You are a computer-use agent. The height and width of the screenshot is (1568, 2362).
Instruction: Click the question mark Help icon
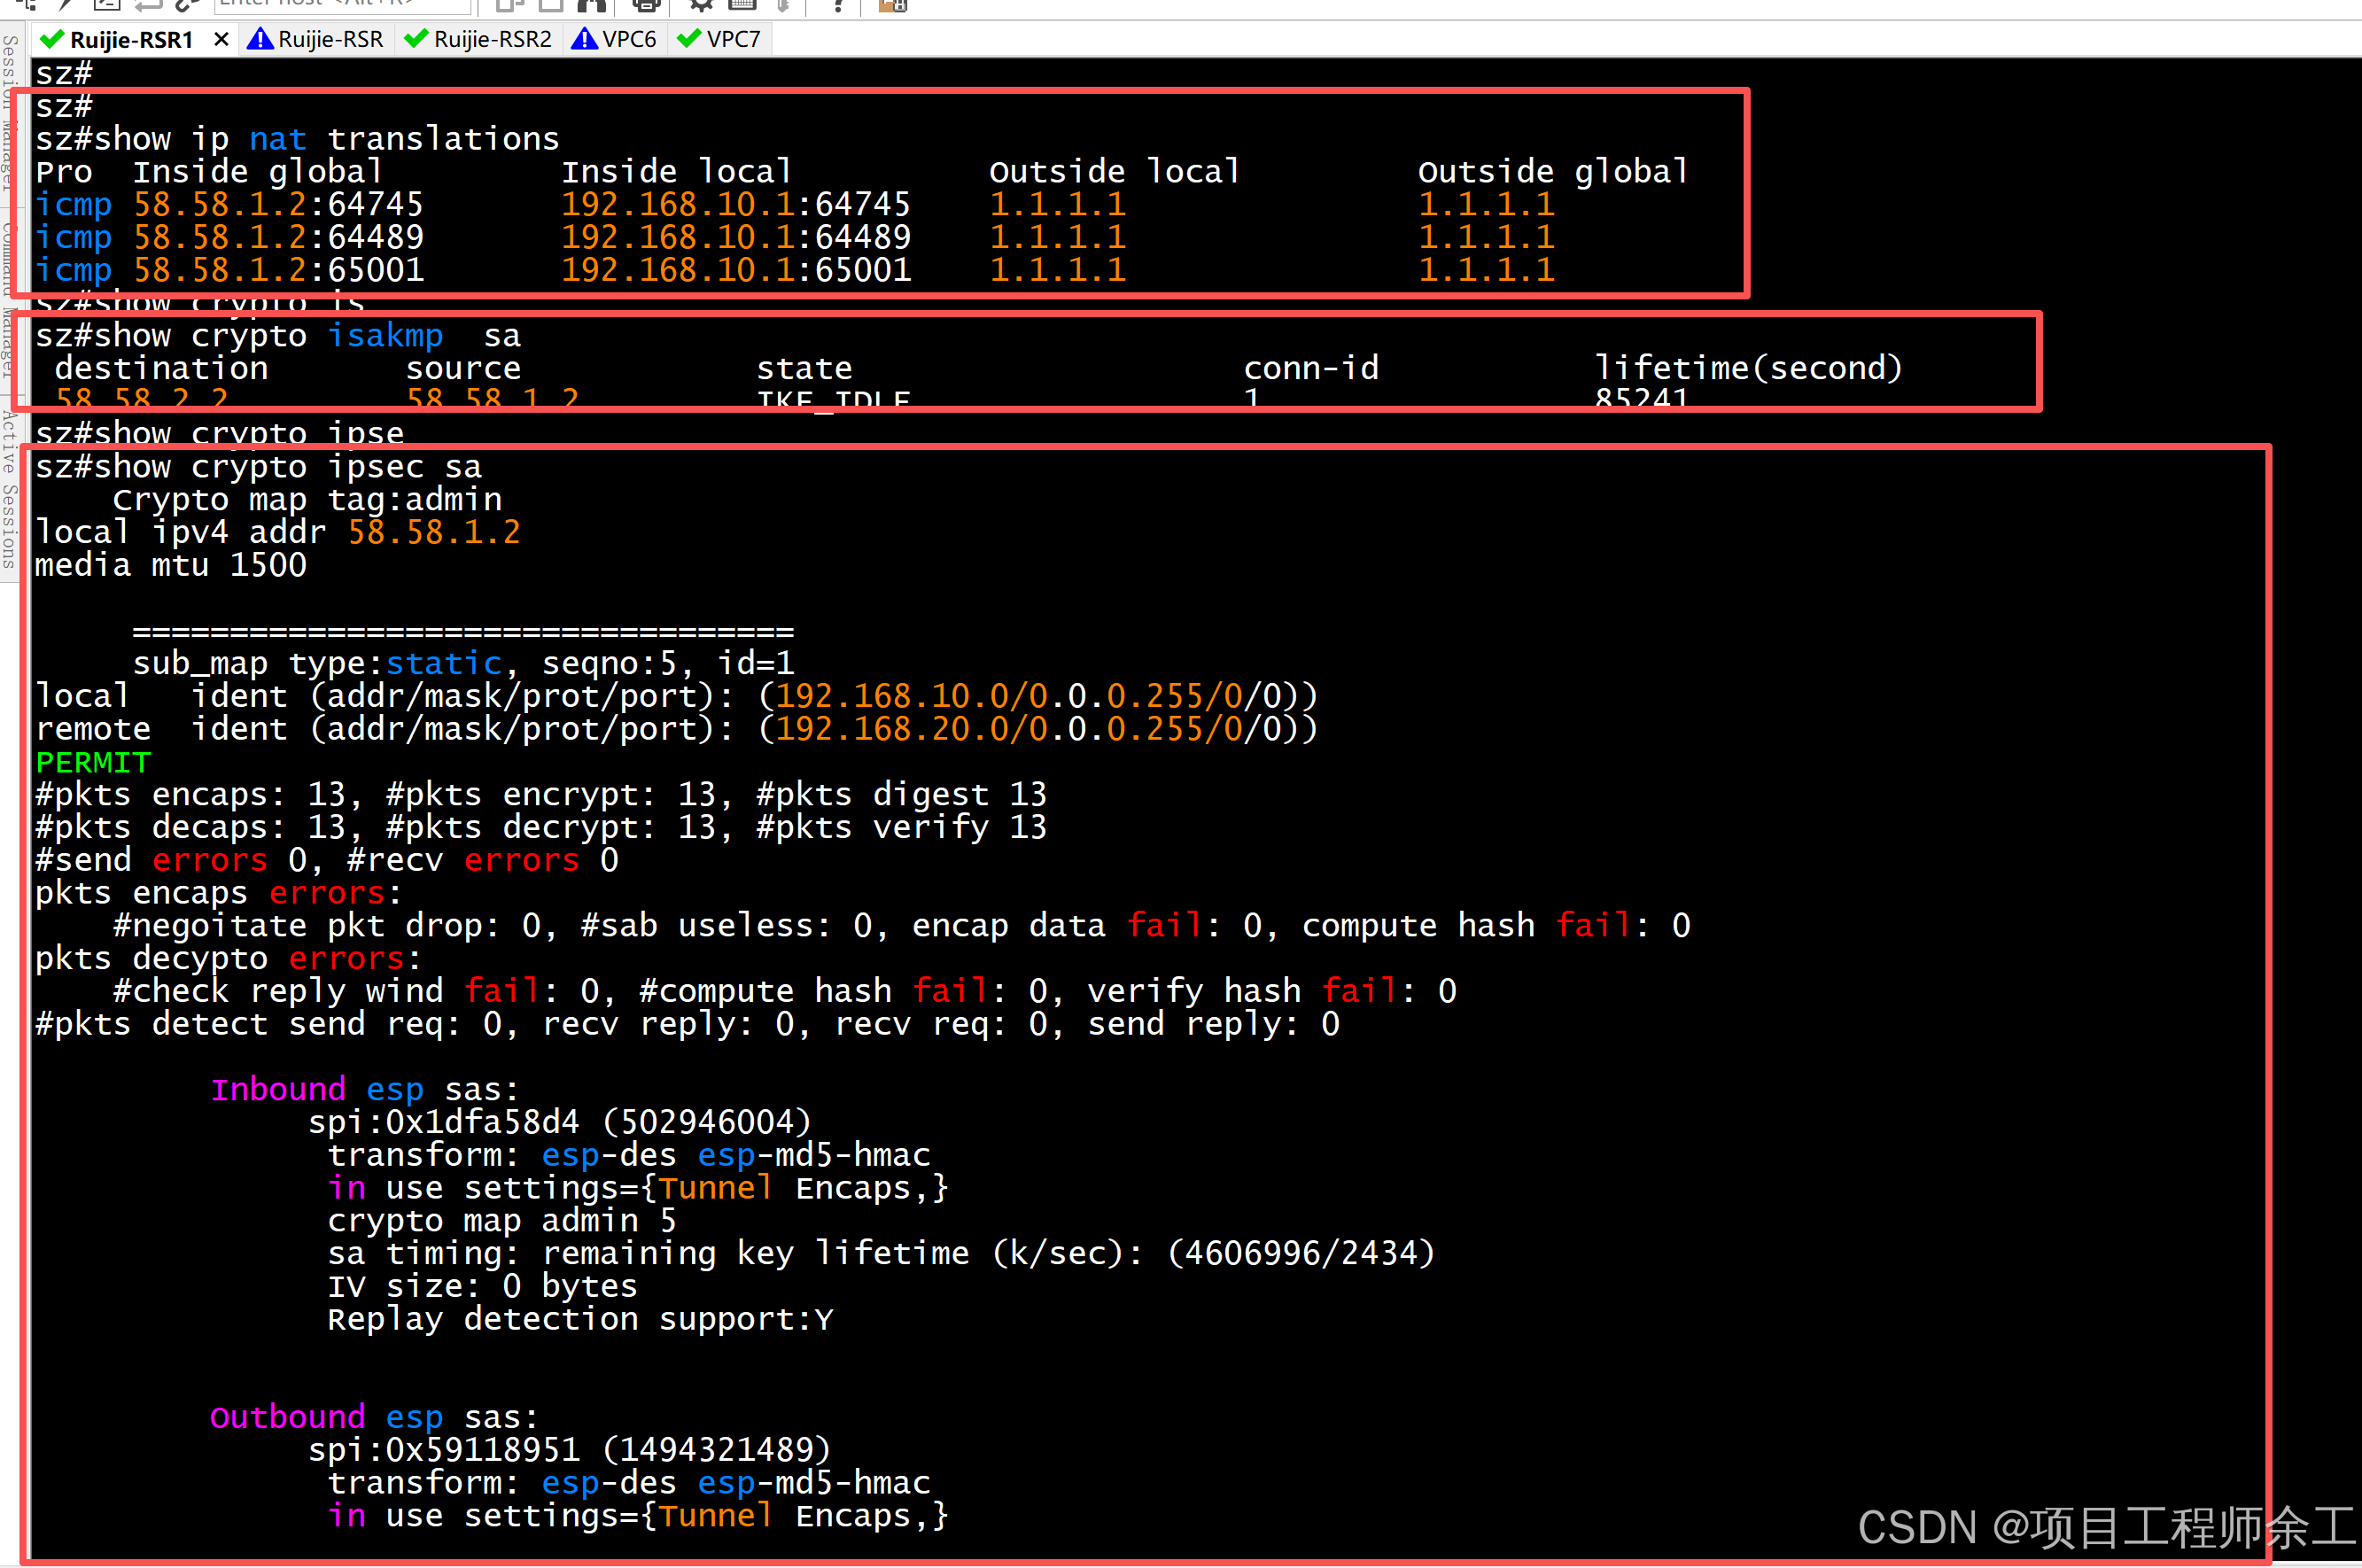click(x=838, y=5)
